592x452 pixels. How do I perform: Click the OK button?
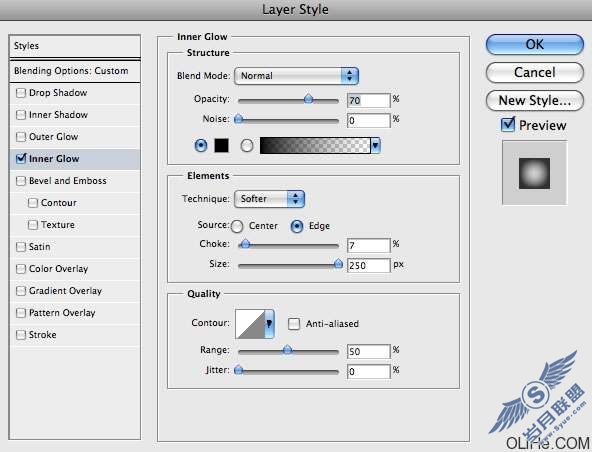[535, 45]
